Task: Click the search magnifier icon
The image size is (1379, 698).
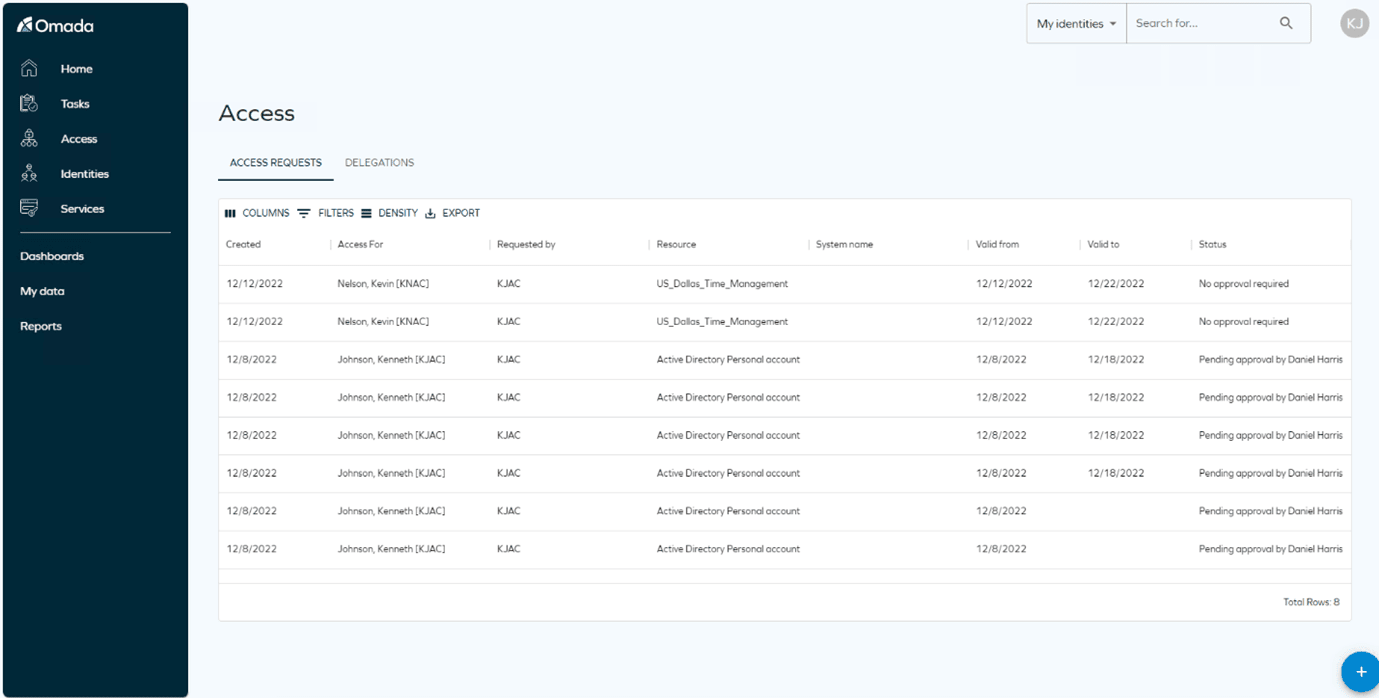Action: (x=1286, y=22)
